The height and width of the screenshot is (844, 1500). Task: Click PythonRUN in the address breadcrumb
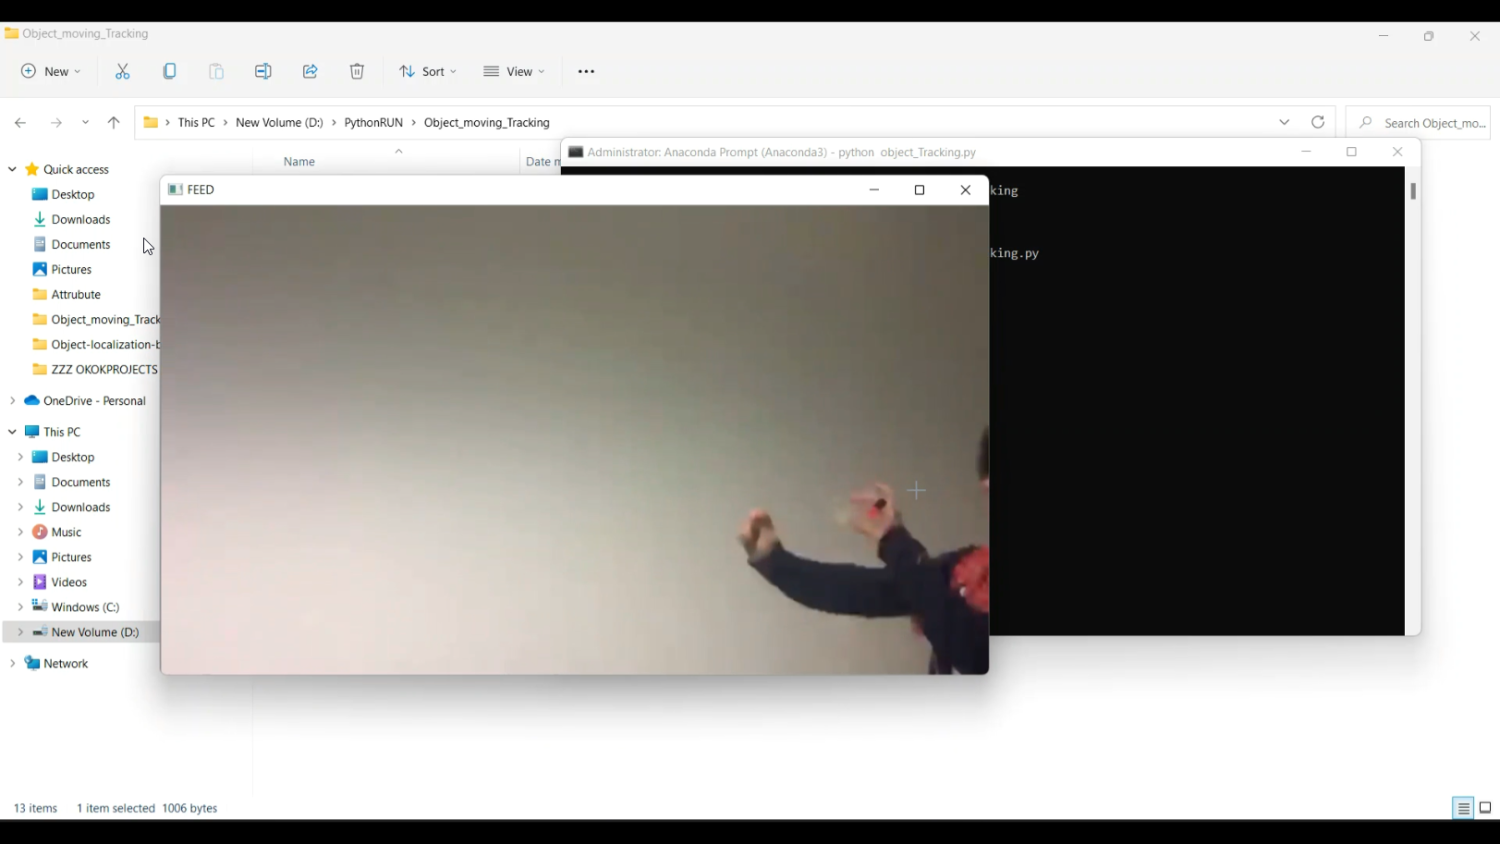373,123
